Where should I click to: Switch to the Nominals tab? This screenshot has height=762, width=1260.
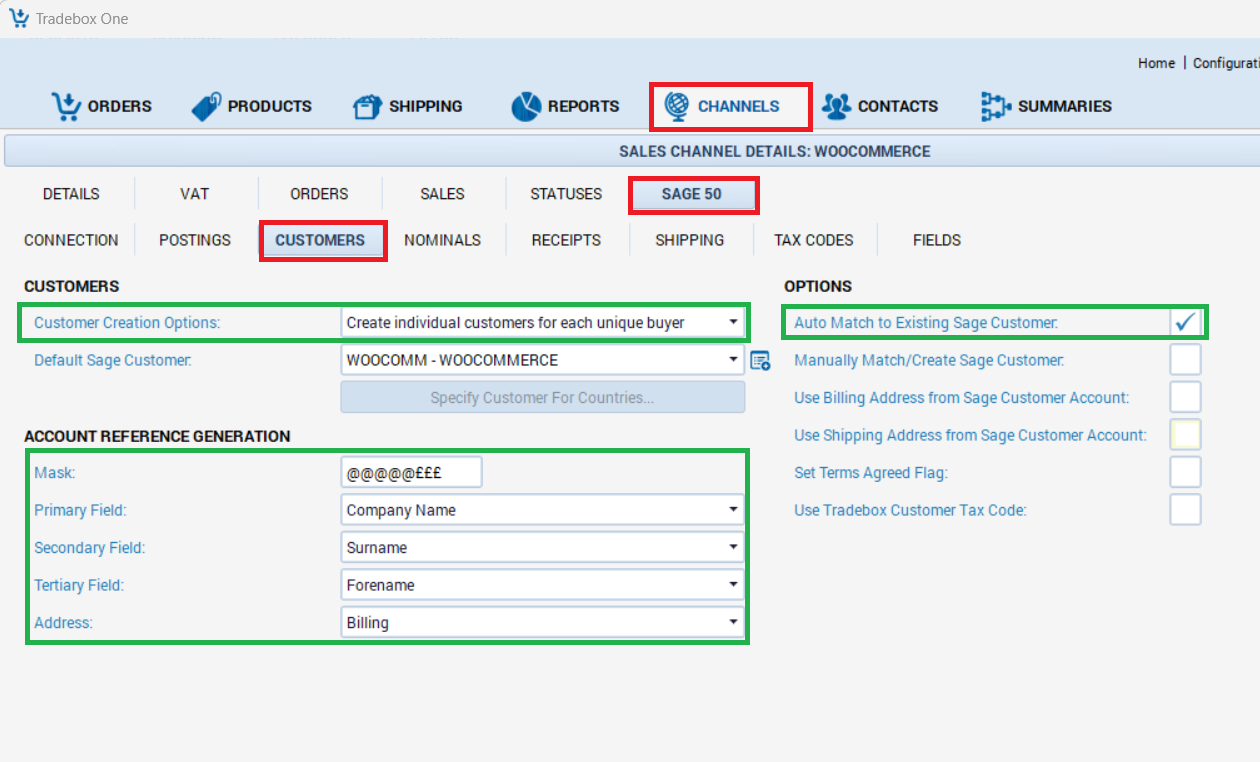click(442, 240)
